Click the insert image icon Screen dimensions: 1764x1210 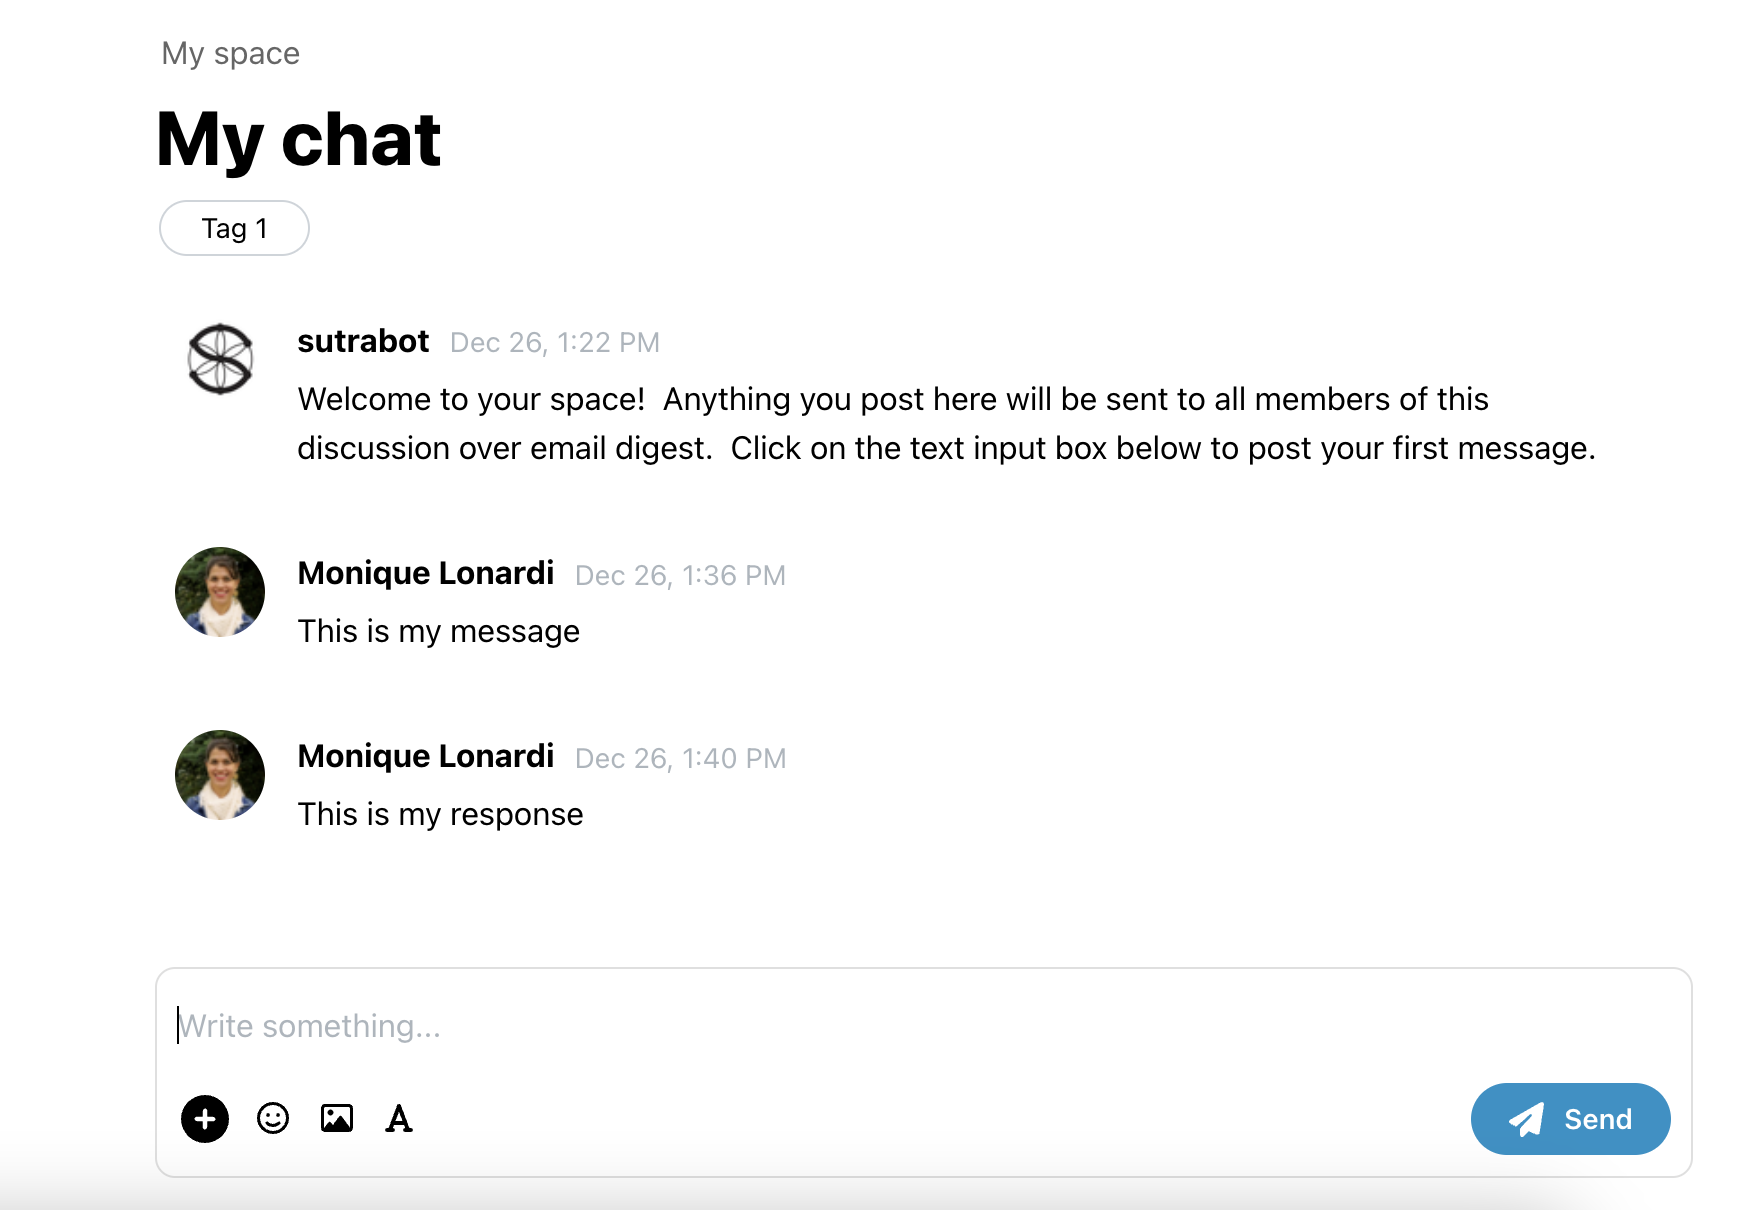[337, 1118]
